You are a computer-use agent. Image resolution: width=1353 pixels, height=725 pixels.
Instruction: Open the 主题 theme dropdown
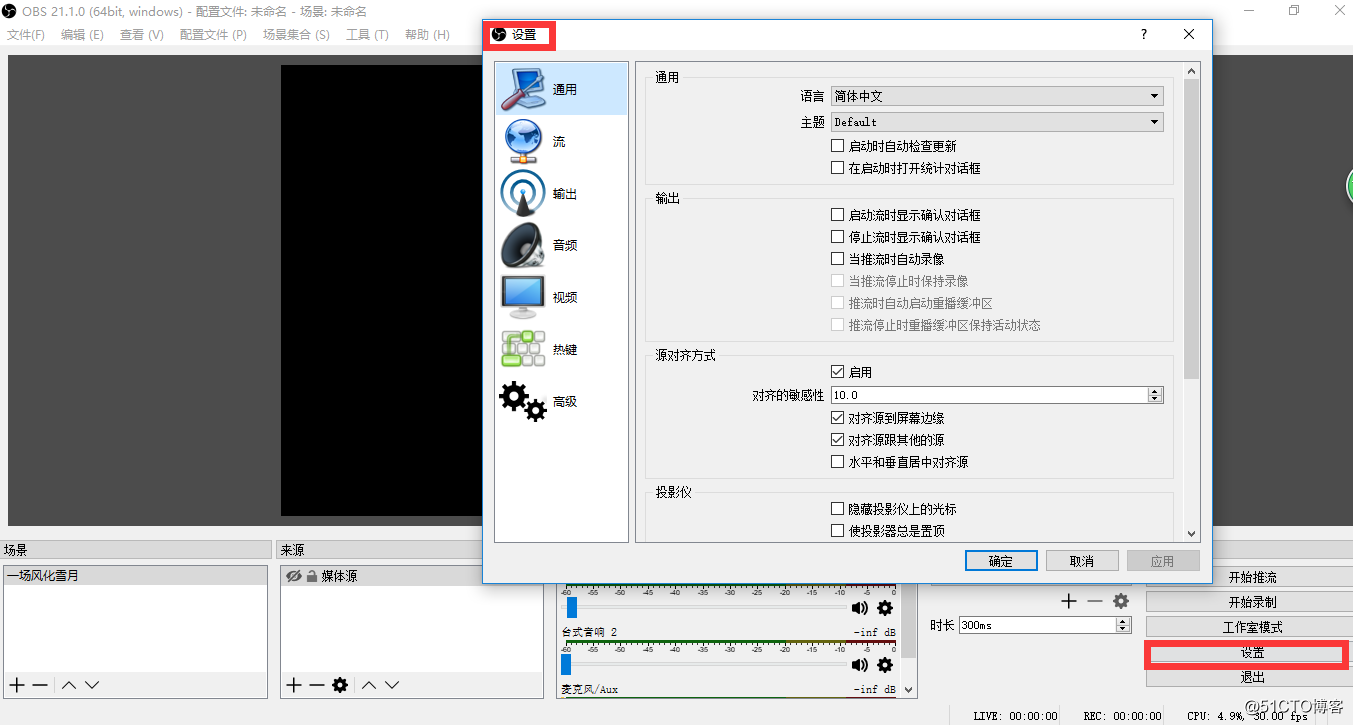click(x=997, y=122)
